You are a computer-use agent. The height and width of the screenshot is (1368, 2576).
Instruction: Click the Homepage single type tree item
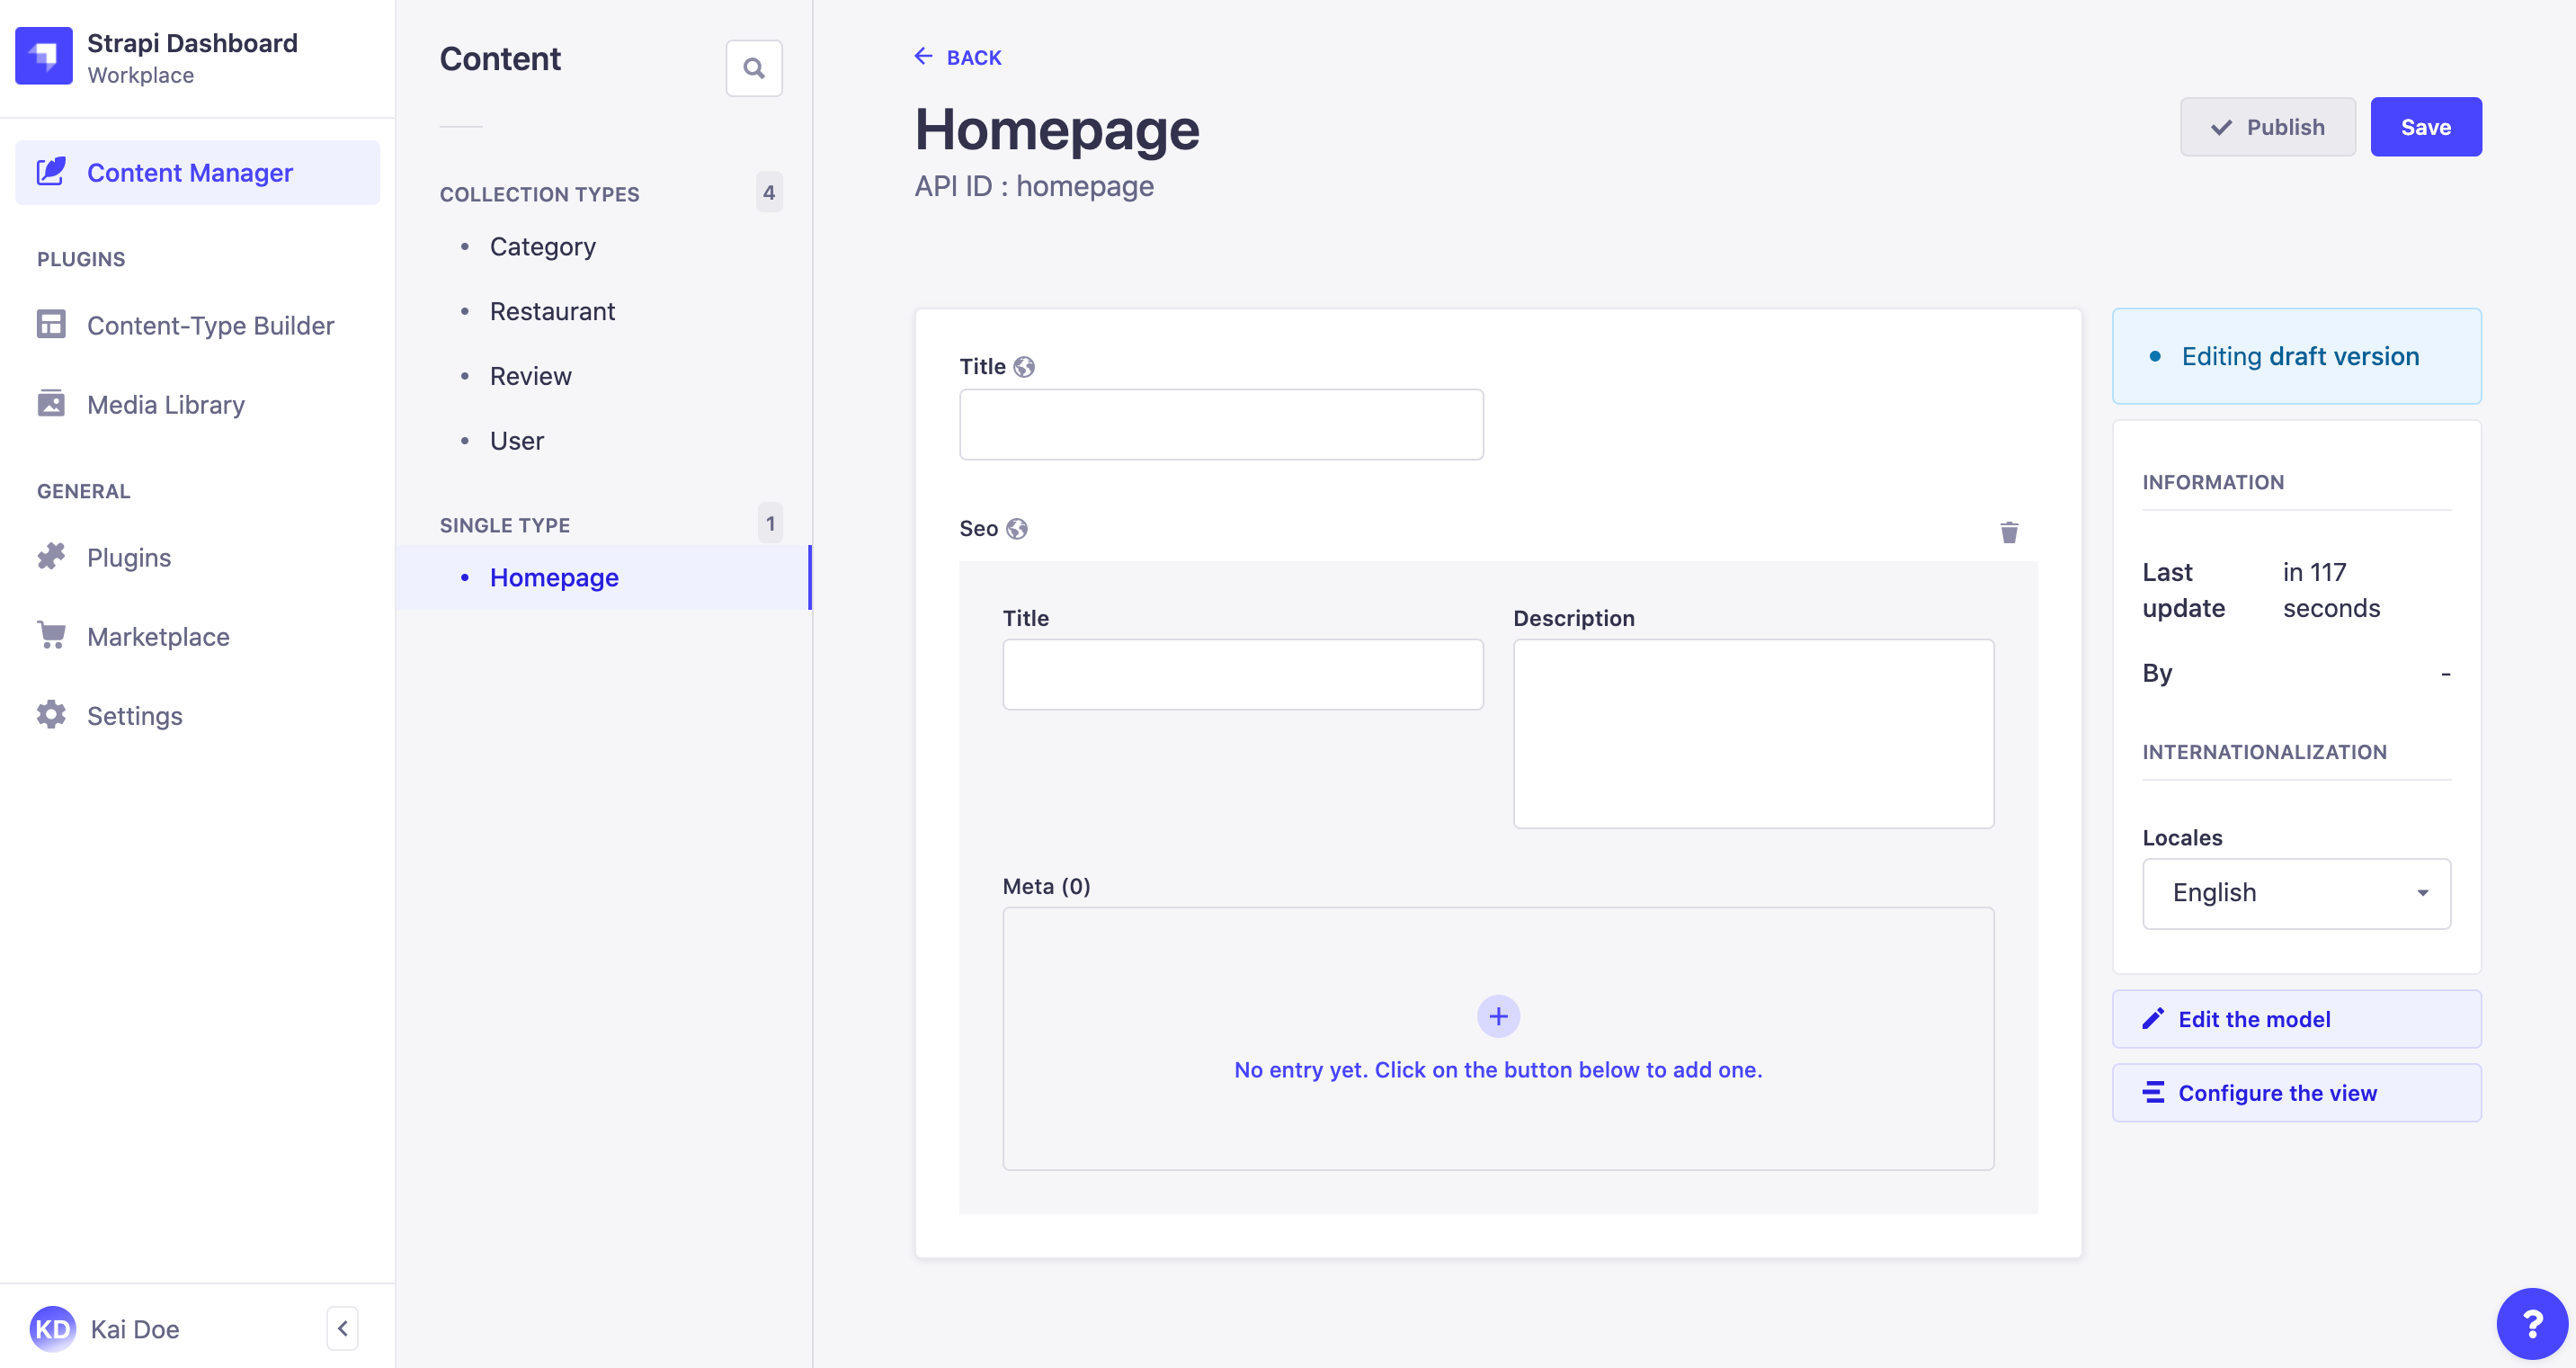click(556, 576)
